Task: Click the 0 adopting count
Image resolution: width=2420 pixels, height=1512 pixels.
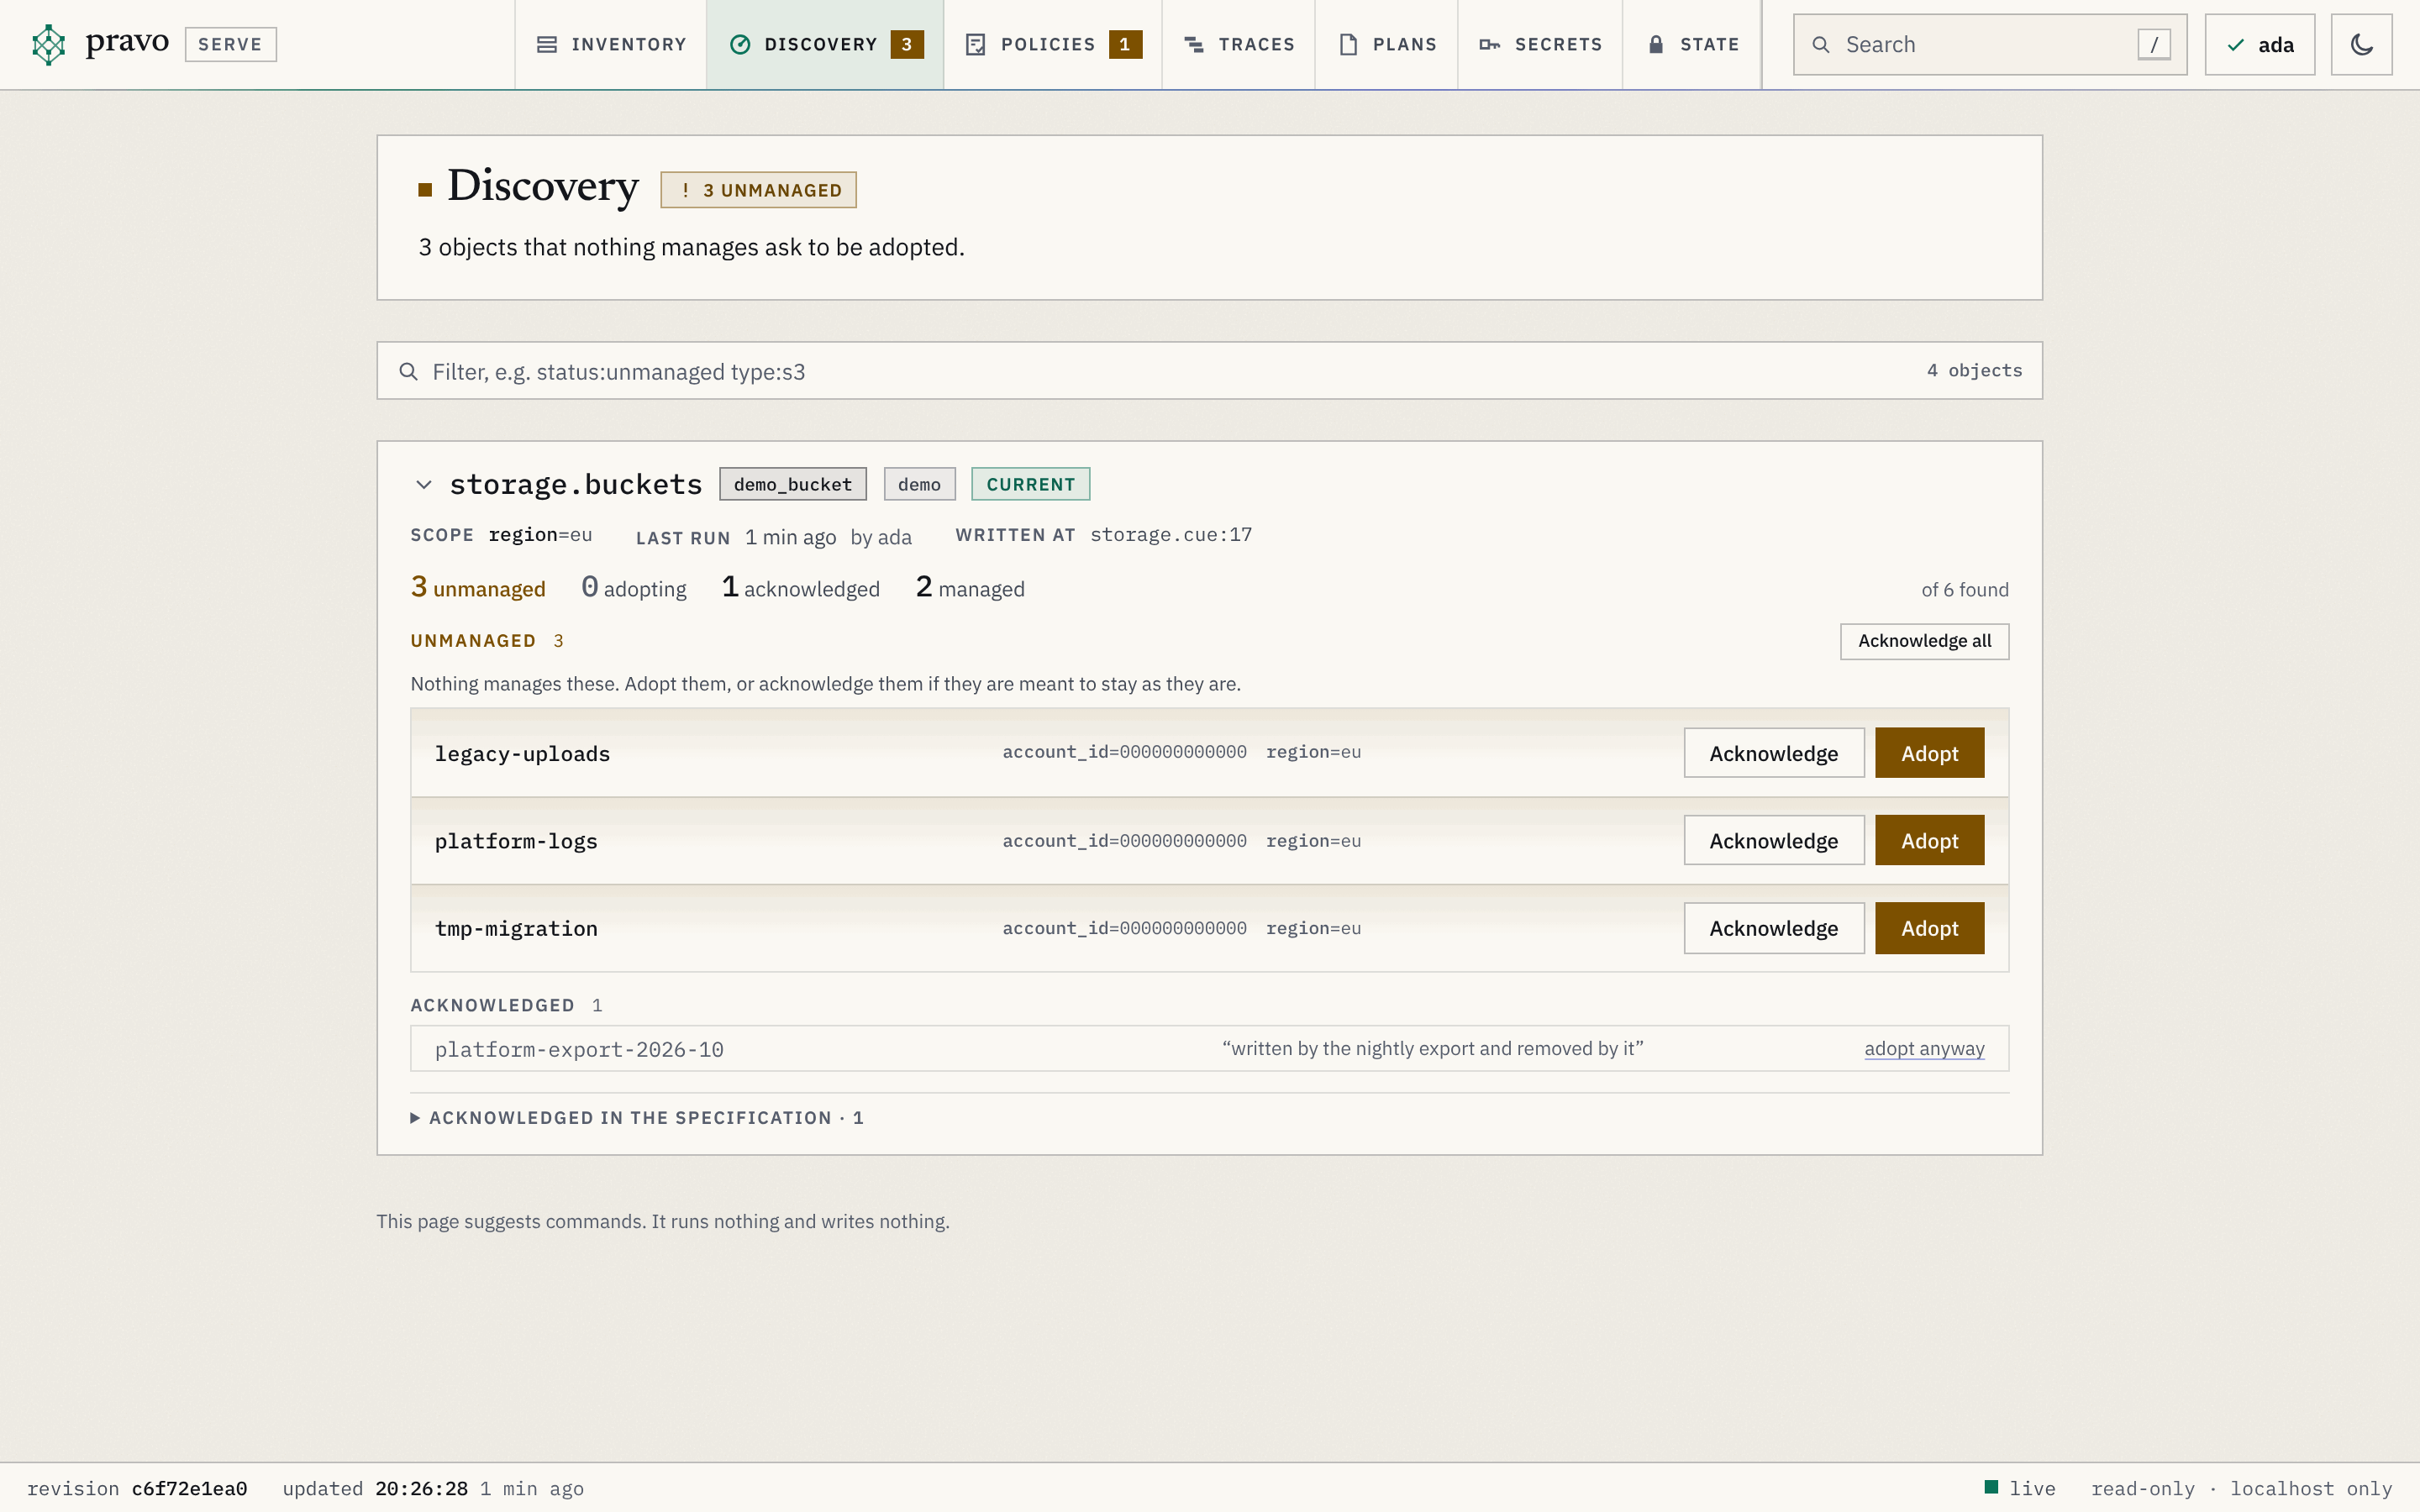Action: click(633, 588)
